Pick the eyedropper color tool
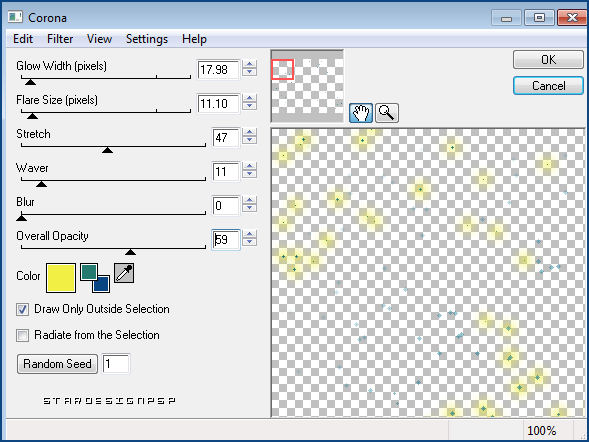The width and height of the screenshot is (589, 442). click(124, 273)
